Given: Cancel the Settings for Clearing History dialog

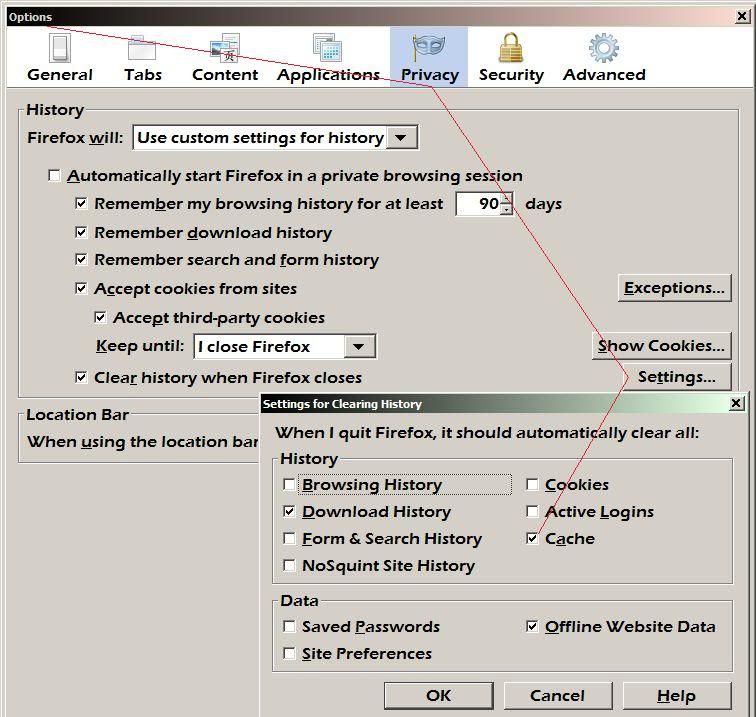Looking at the screenshot, I should (x=558, y=695).
